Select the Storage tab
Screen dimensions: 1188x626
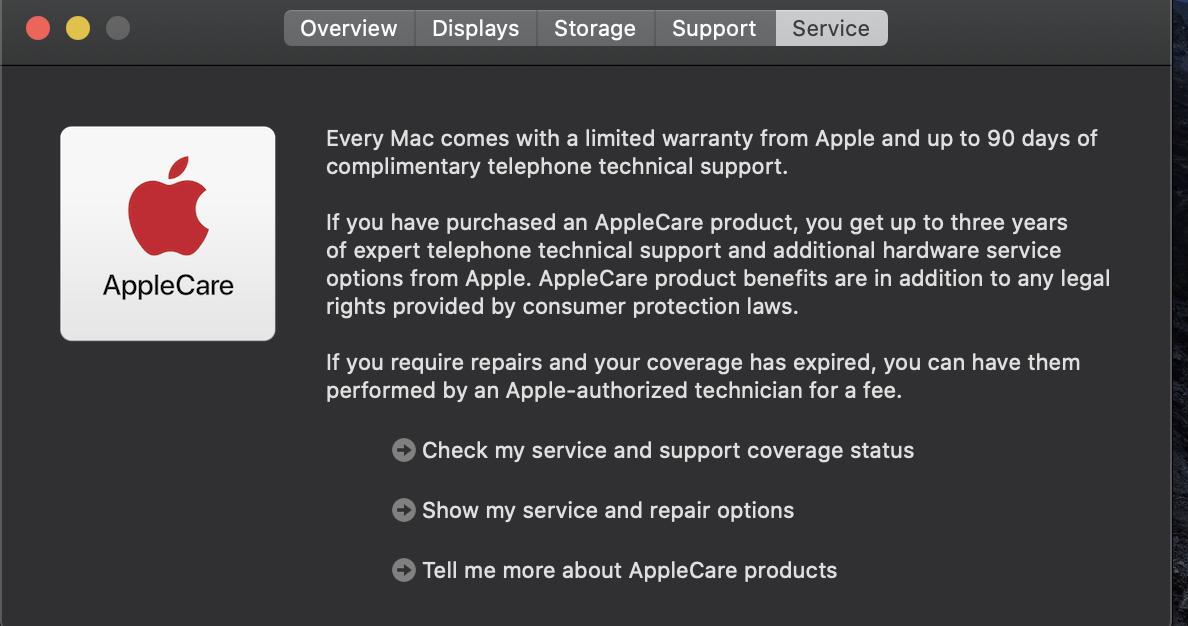[595, 28]
